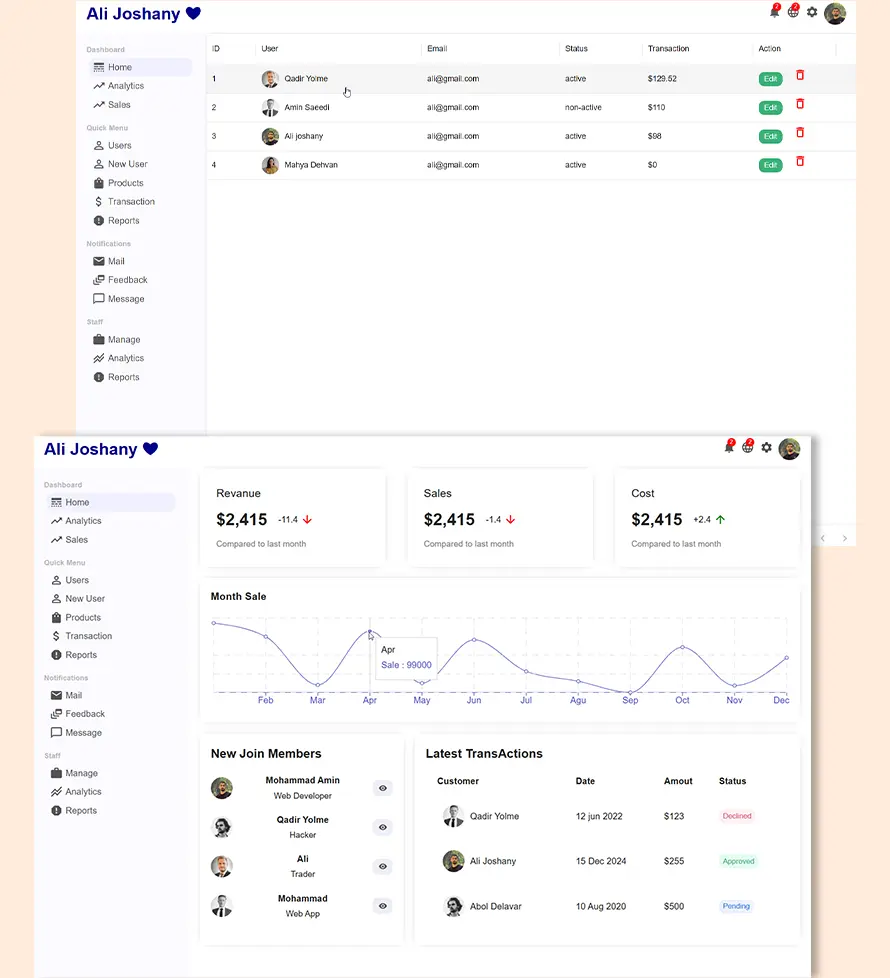890x978 pixels.
Task: Toggle the eye icon beside Ali the Trader
Action: point(382,866)
